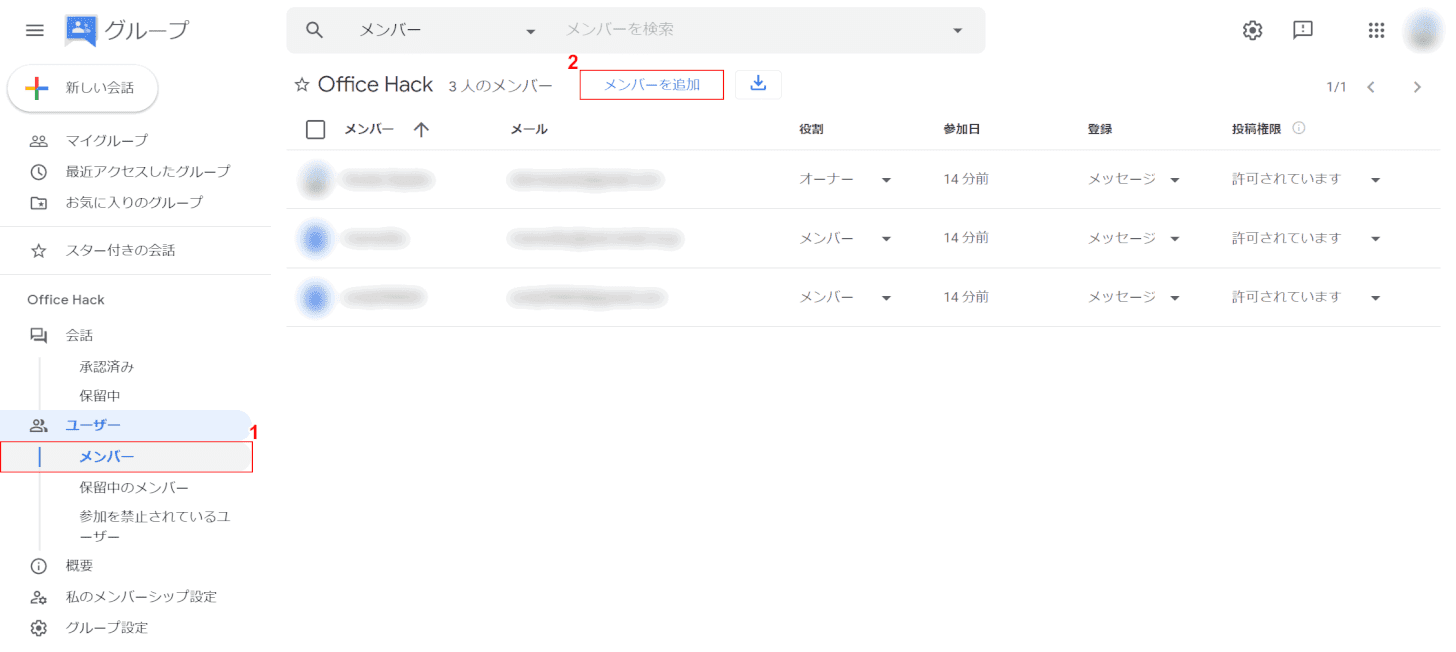Image resolution: width=1456 pixels, height=652 pixels.
Task: Export the member list download icon
Action: tap(758, 85)
